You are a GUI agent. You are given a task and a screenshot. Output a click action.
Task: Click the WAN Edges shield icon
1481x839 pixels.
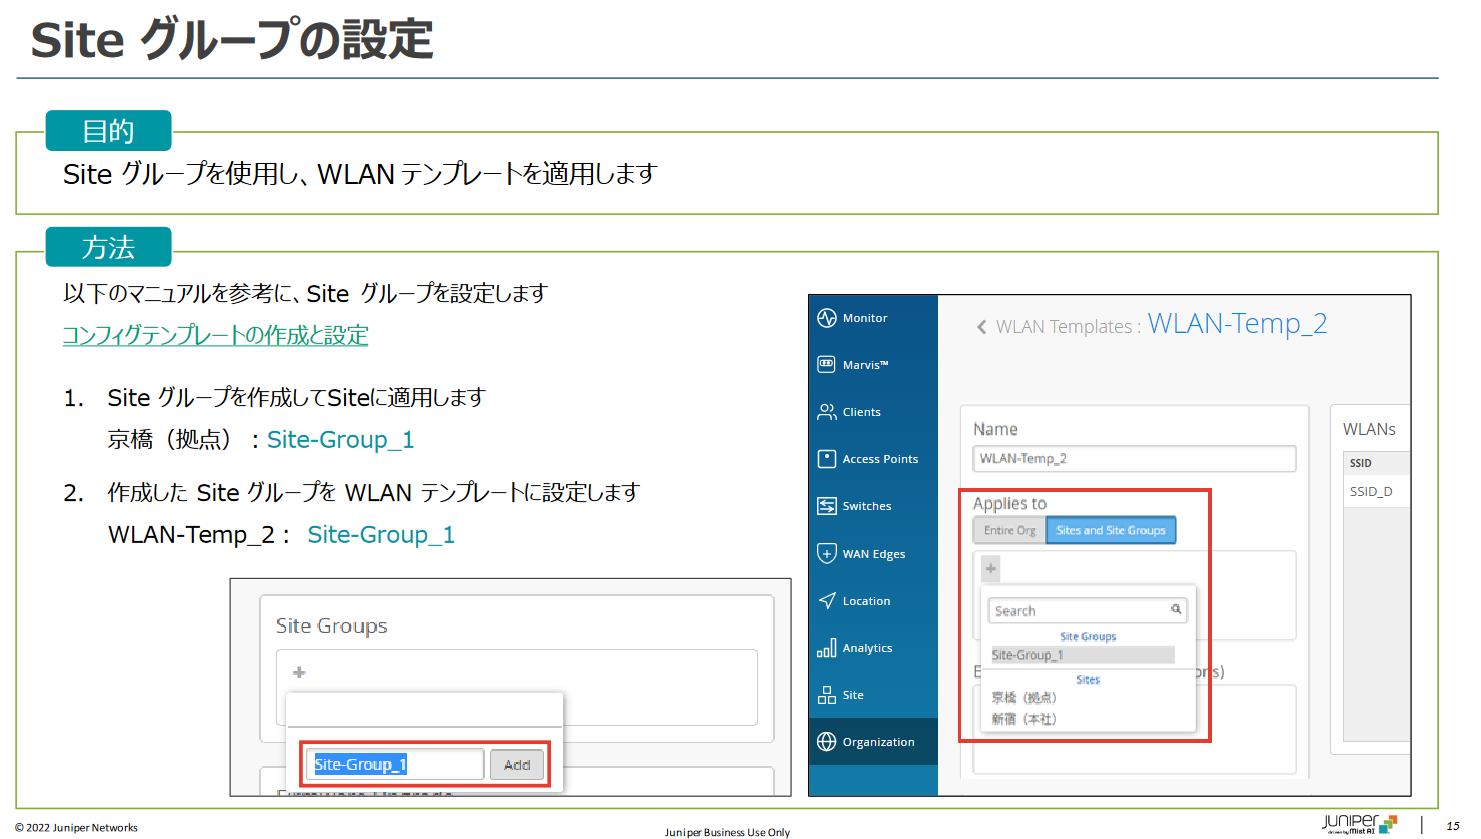(x=827, y=553)
